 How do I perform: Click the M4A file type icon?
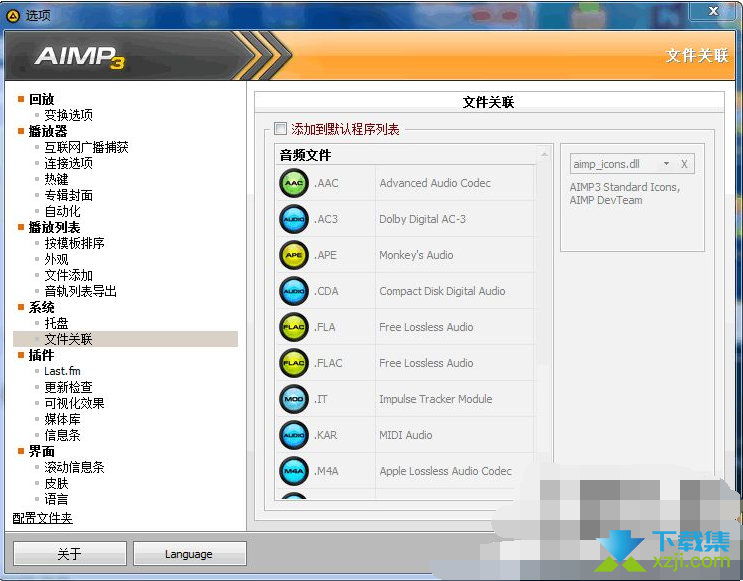pyautogui.click(x=294, y=471)
